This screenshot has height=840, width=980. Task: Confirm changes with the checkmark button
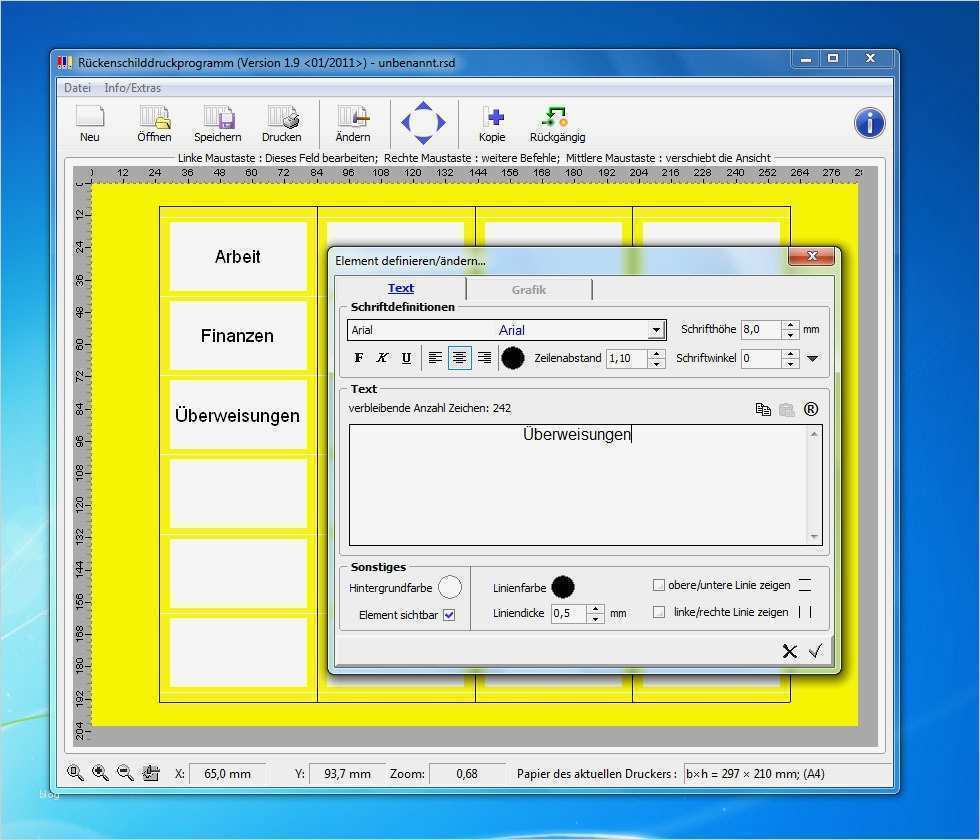tap(818, 651)
